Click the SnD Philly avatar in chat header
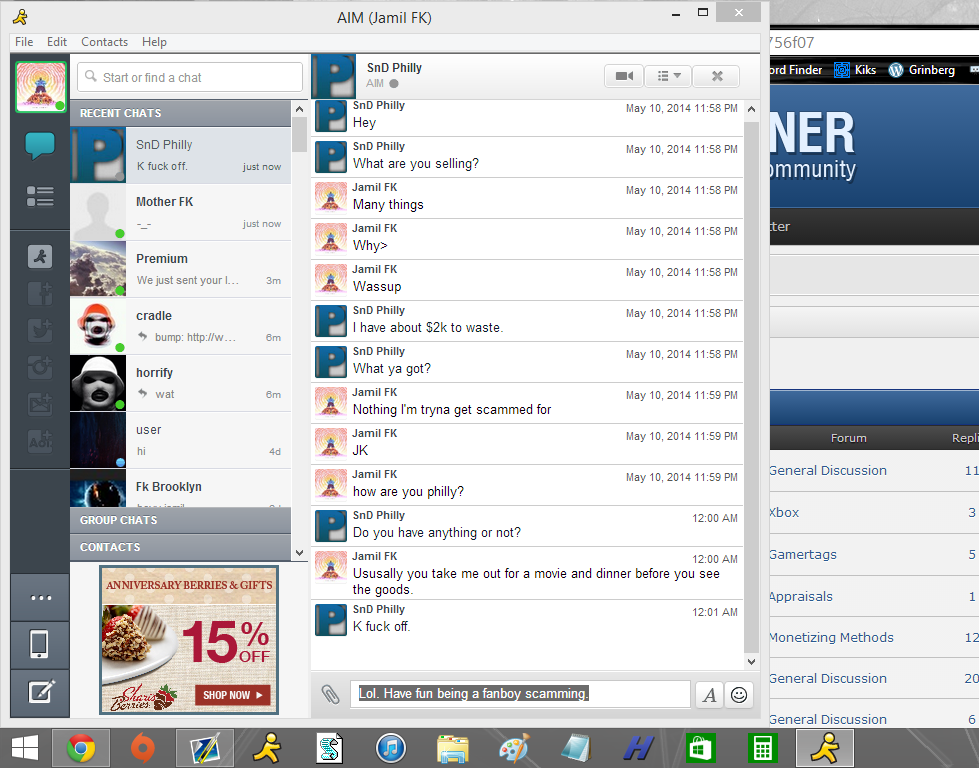The height and width of the screenshot is (768, 979). click(333, 76)
